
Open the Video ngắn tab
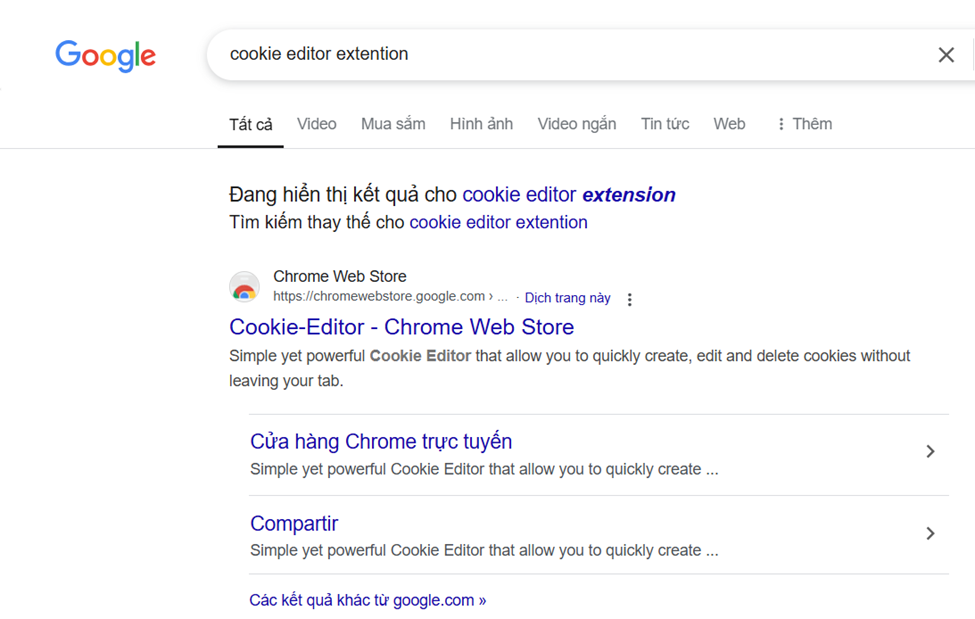(x=576, y=124)
